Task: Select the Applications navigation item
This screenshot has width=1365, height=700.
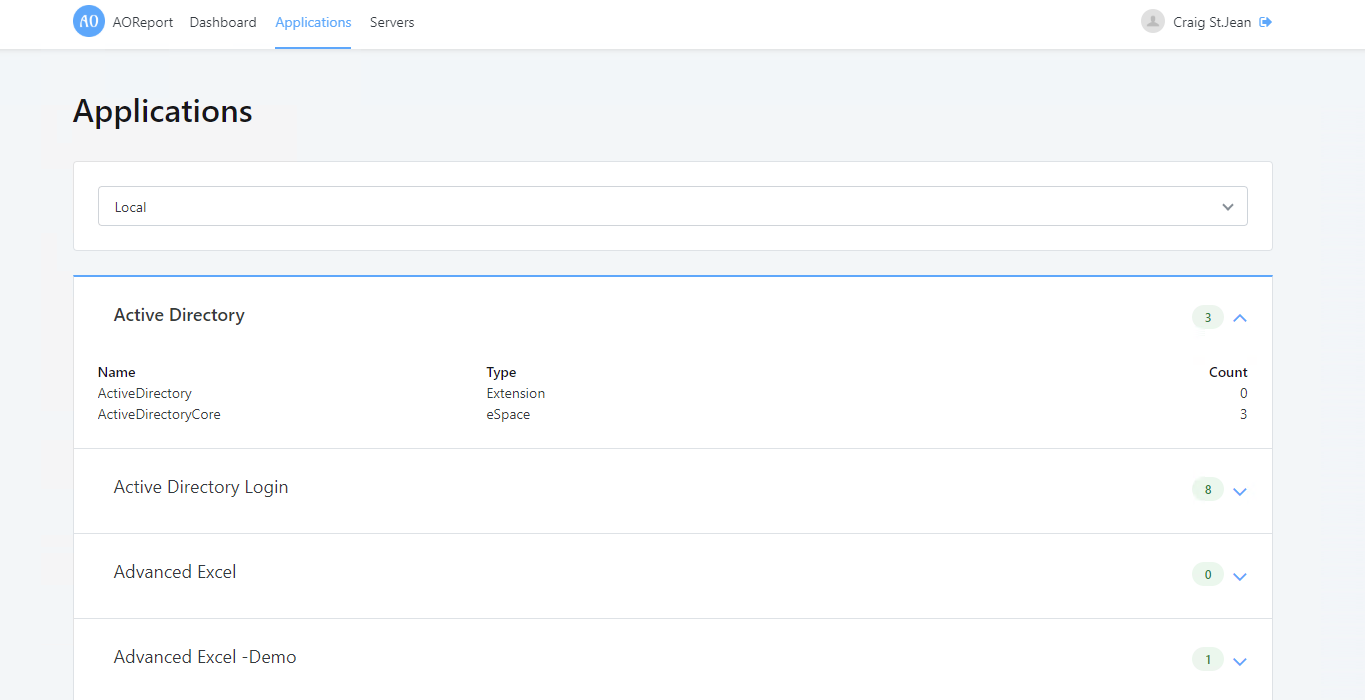Action: coord(313,21)
